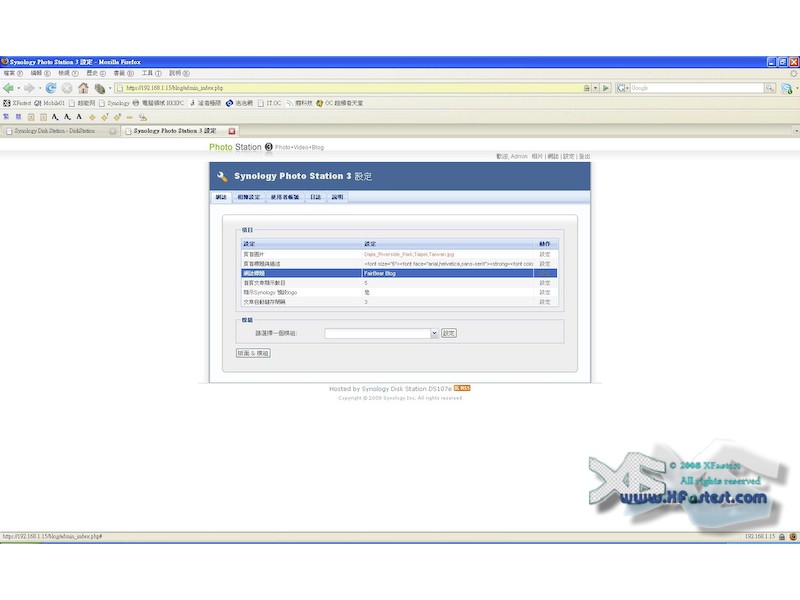Select the 使用者帳號 settings tab
This screenshot has height=600, width=800.
pyautogui.click(x=285, y=197)
